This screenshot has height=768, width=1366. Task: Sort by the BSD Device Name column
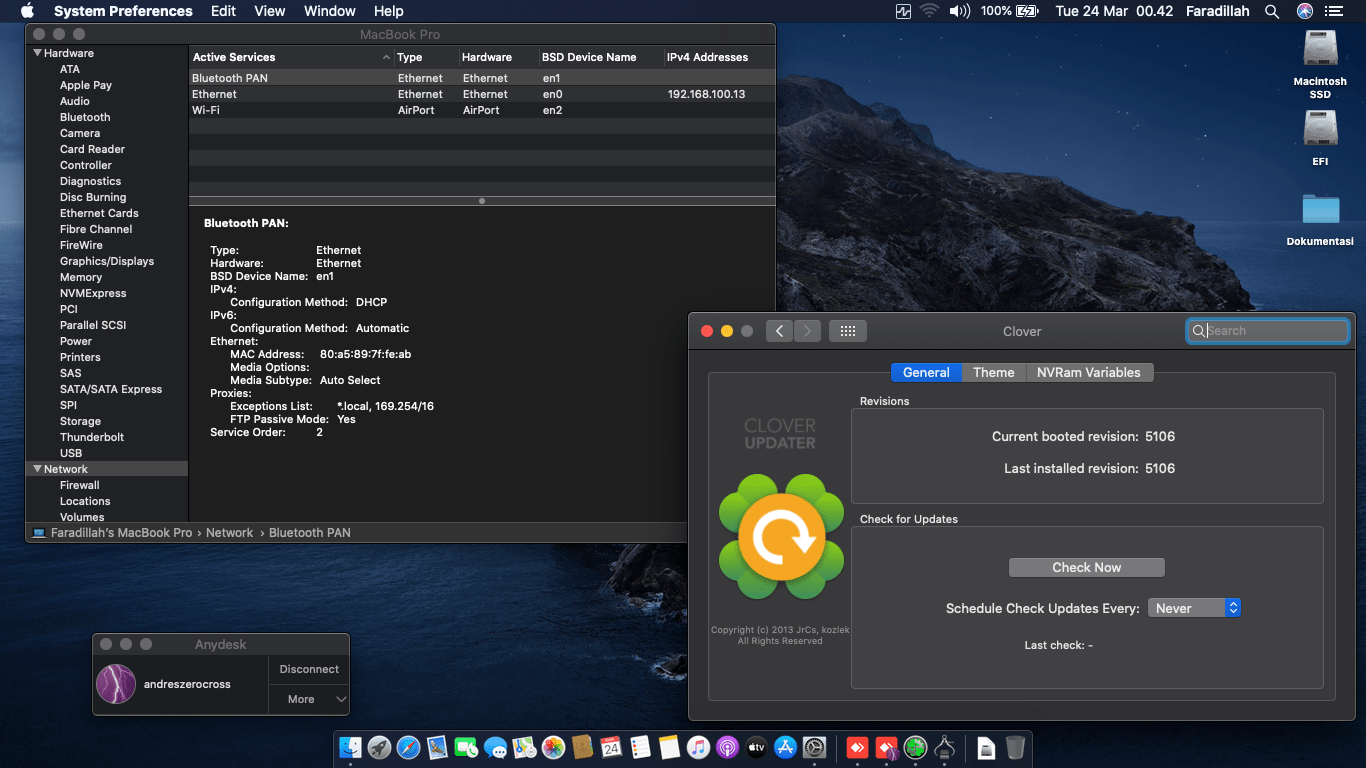601,57
